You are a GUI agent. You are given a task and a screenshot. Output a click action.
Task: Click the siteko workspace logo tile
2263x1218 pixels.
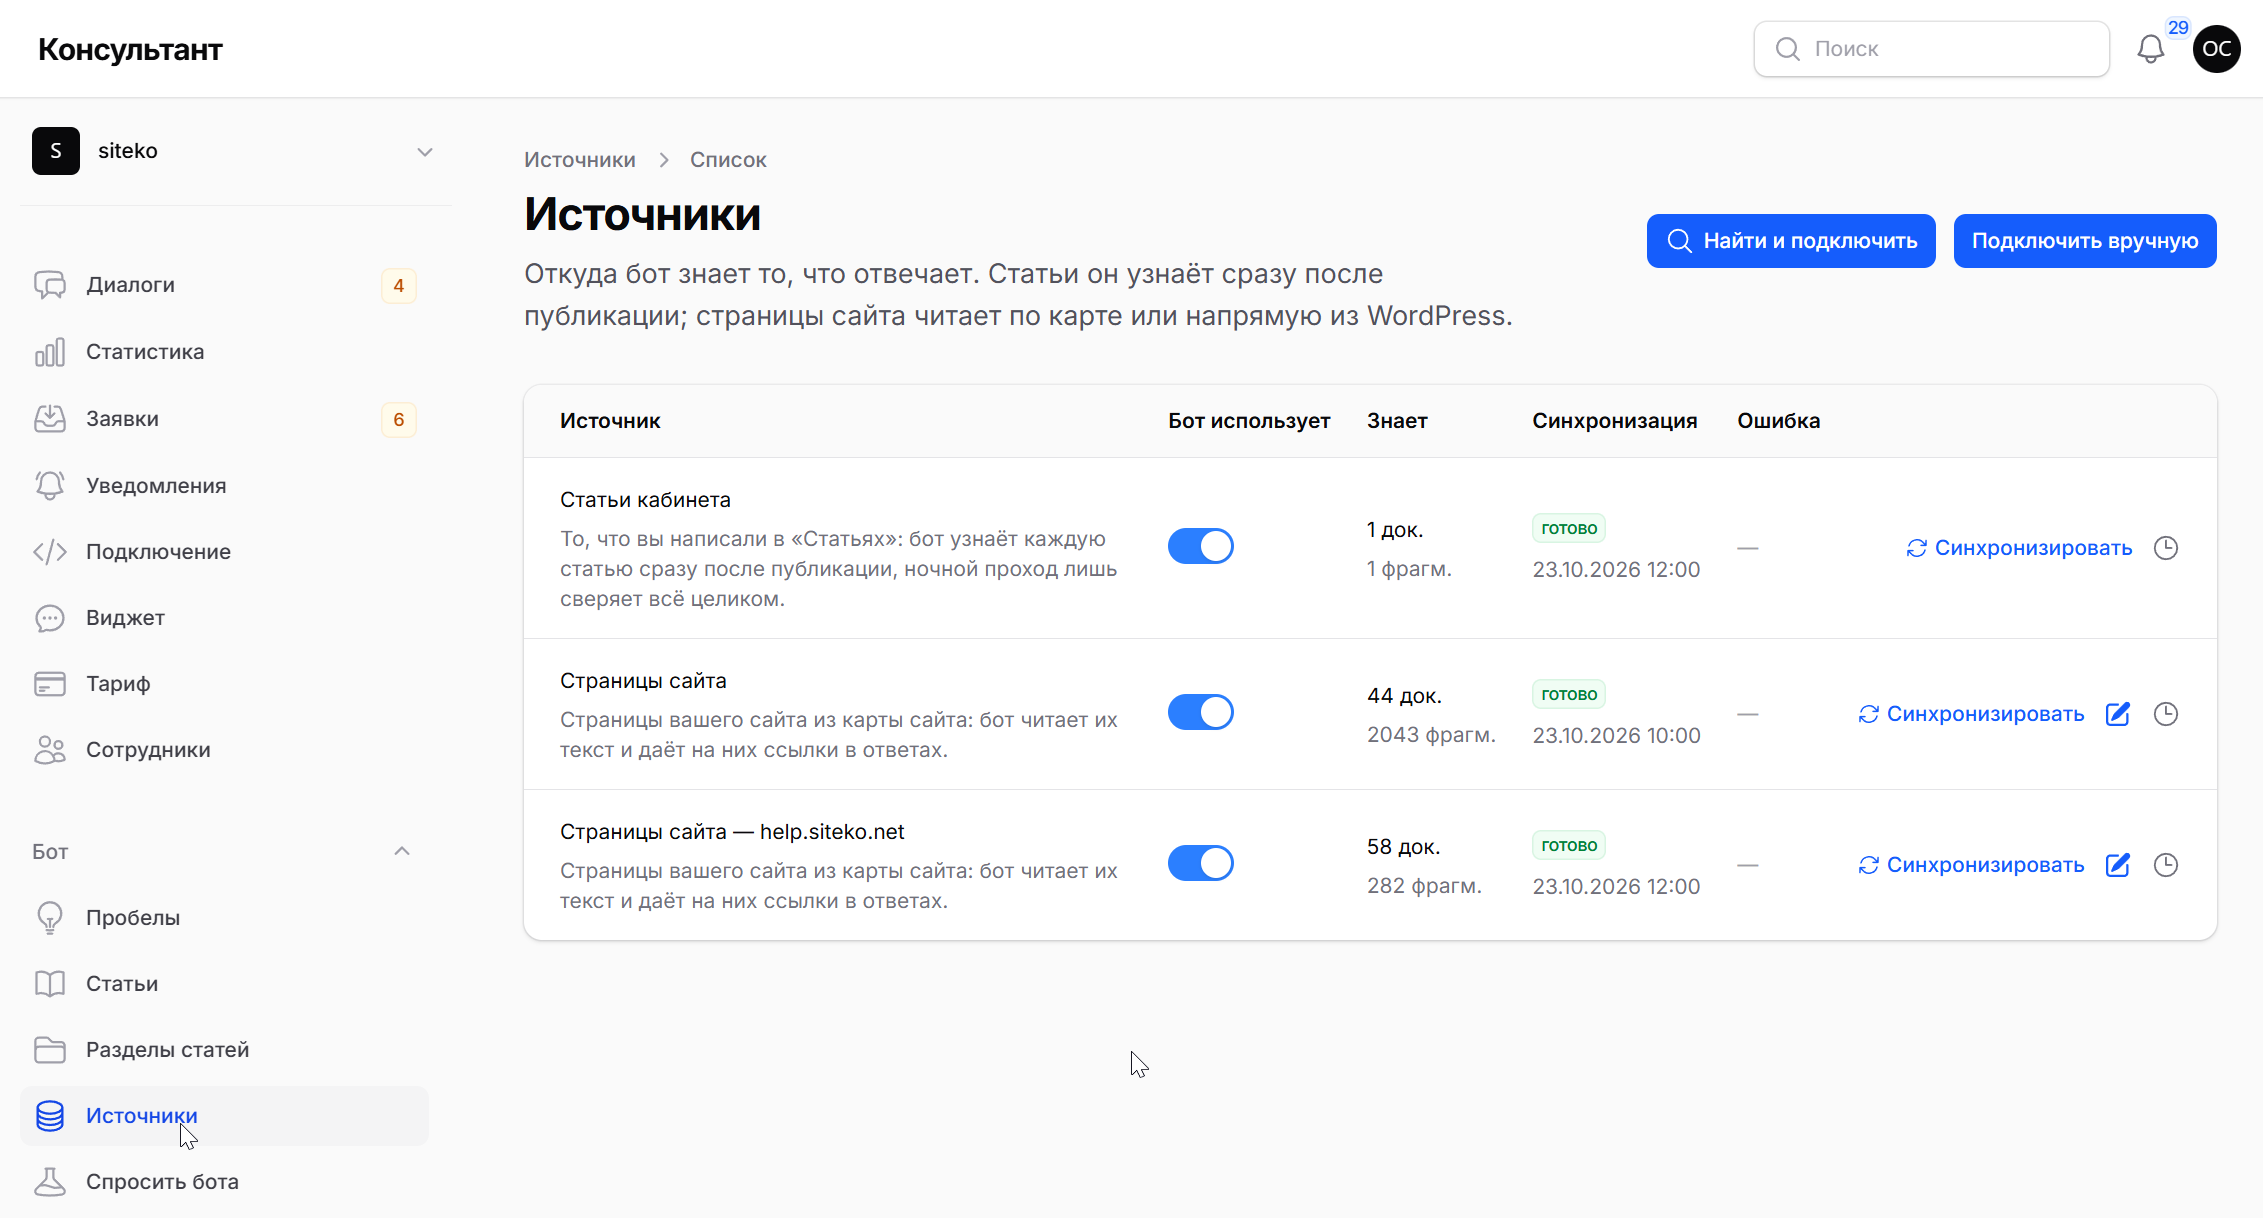click(x=56, y=151)
